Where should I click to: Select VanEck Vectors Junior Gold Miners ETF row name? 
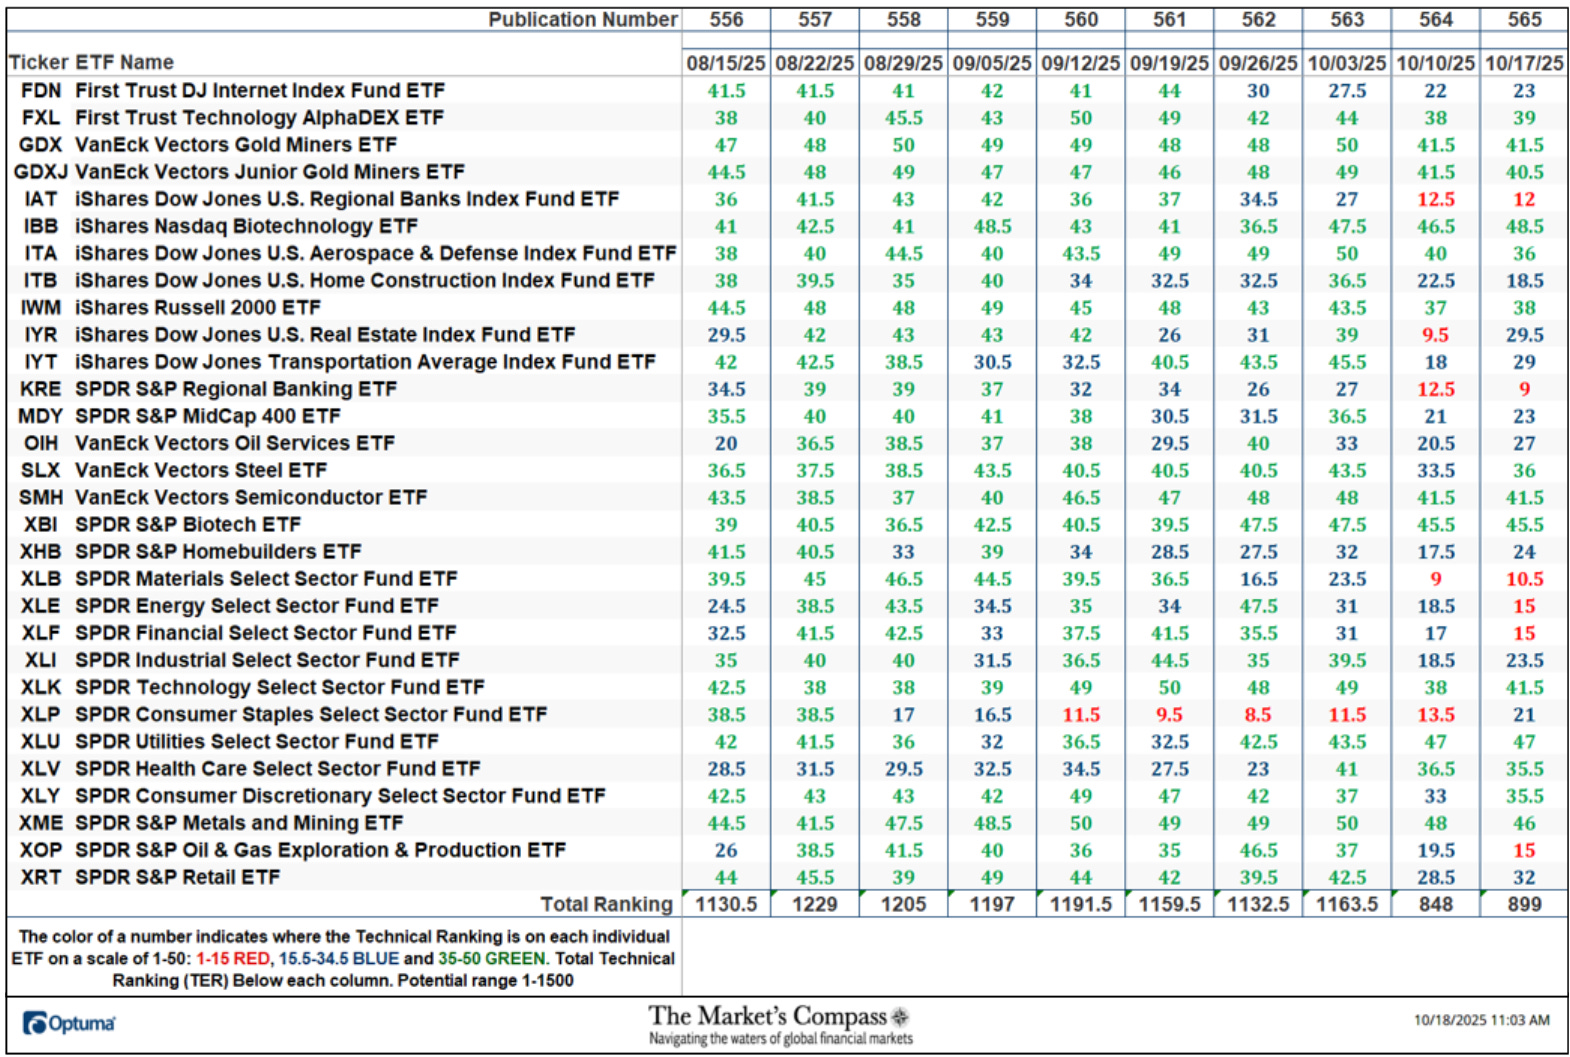pos(269,171)
